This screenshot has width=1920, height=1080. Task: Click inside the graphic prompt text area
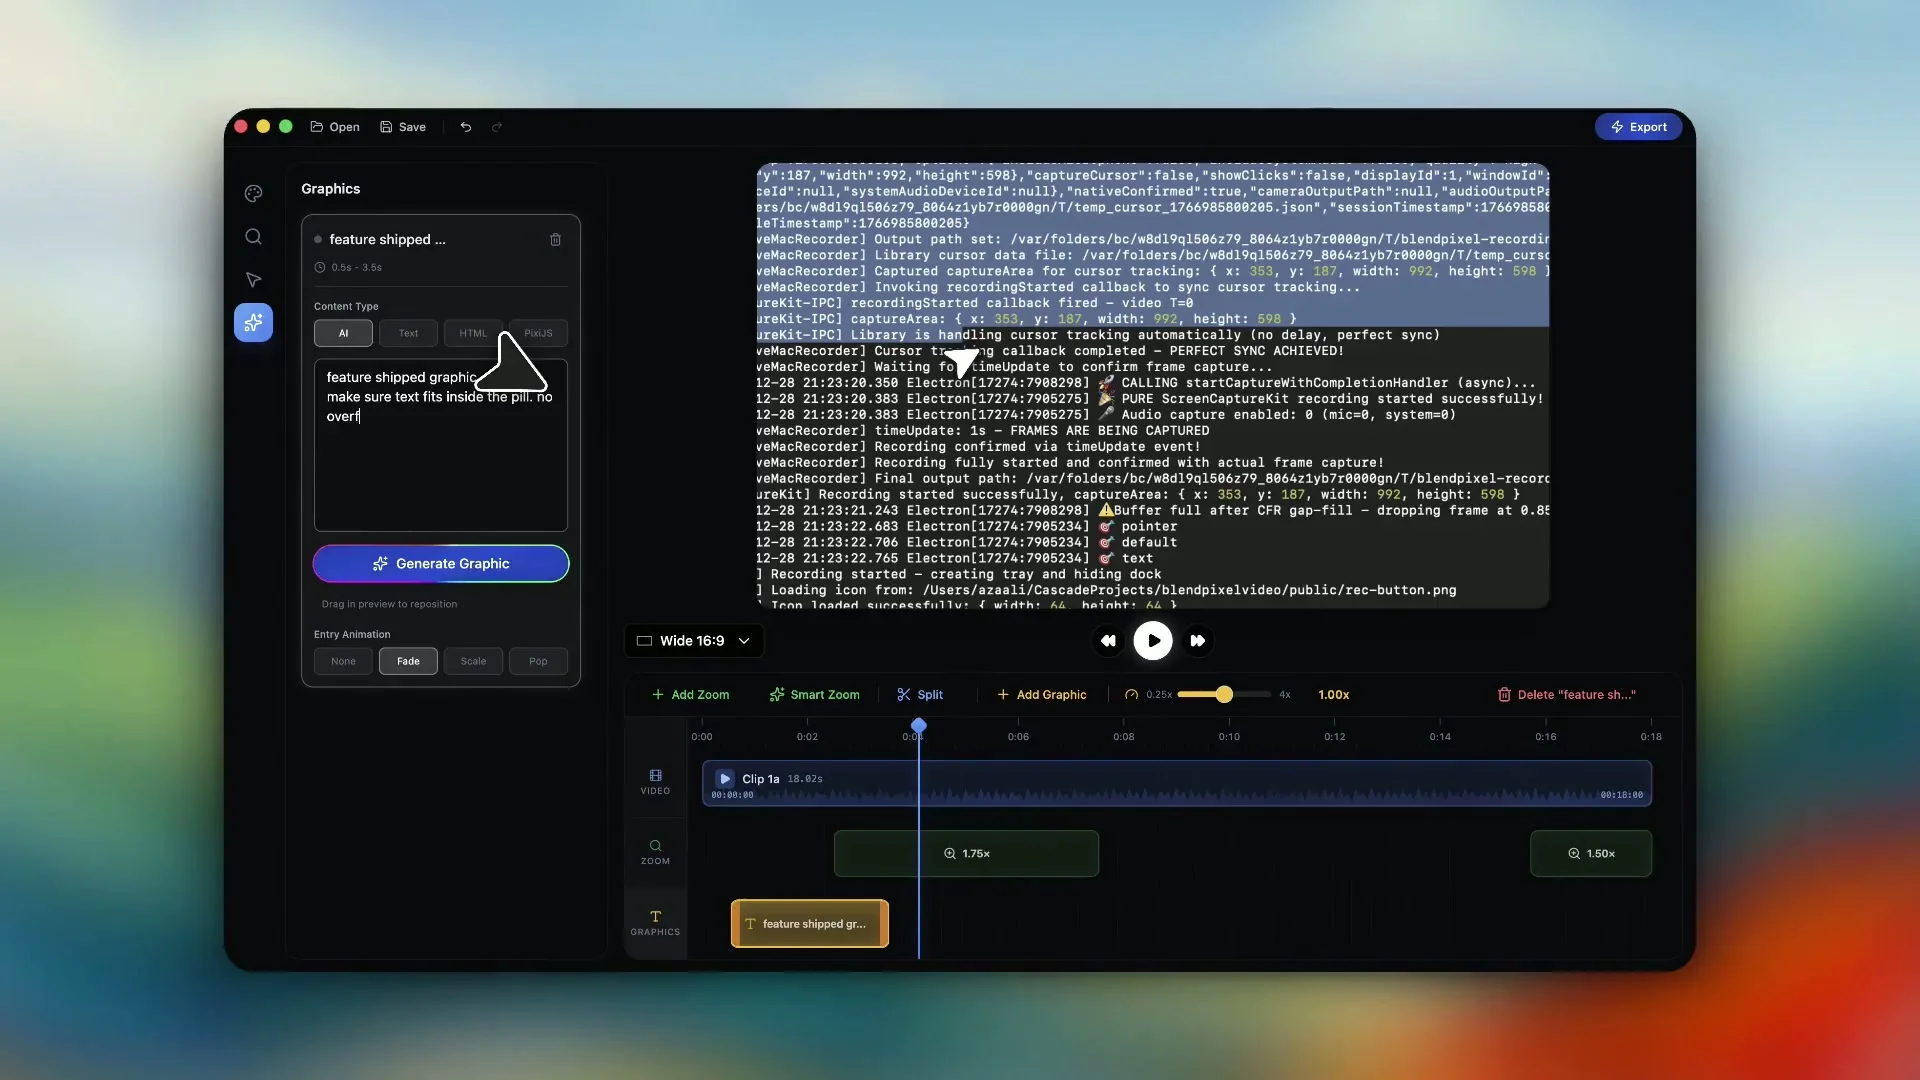(x=441, y=445)
